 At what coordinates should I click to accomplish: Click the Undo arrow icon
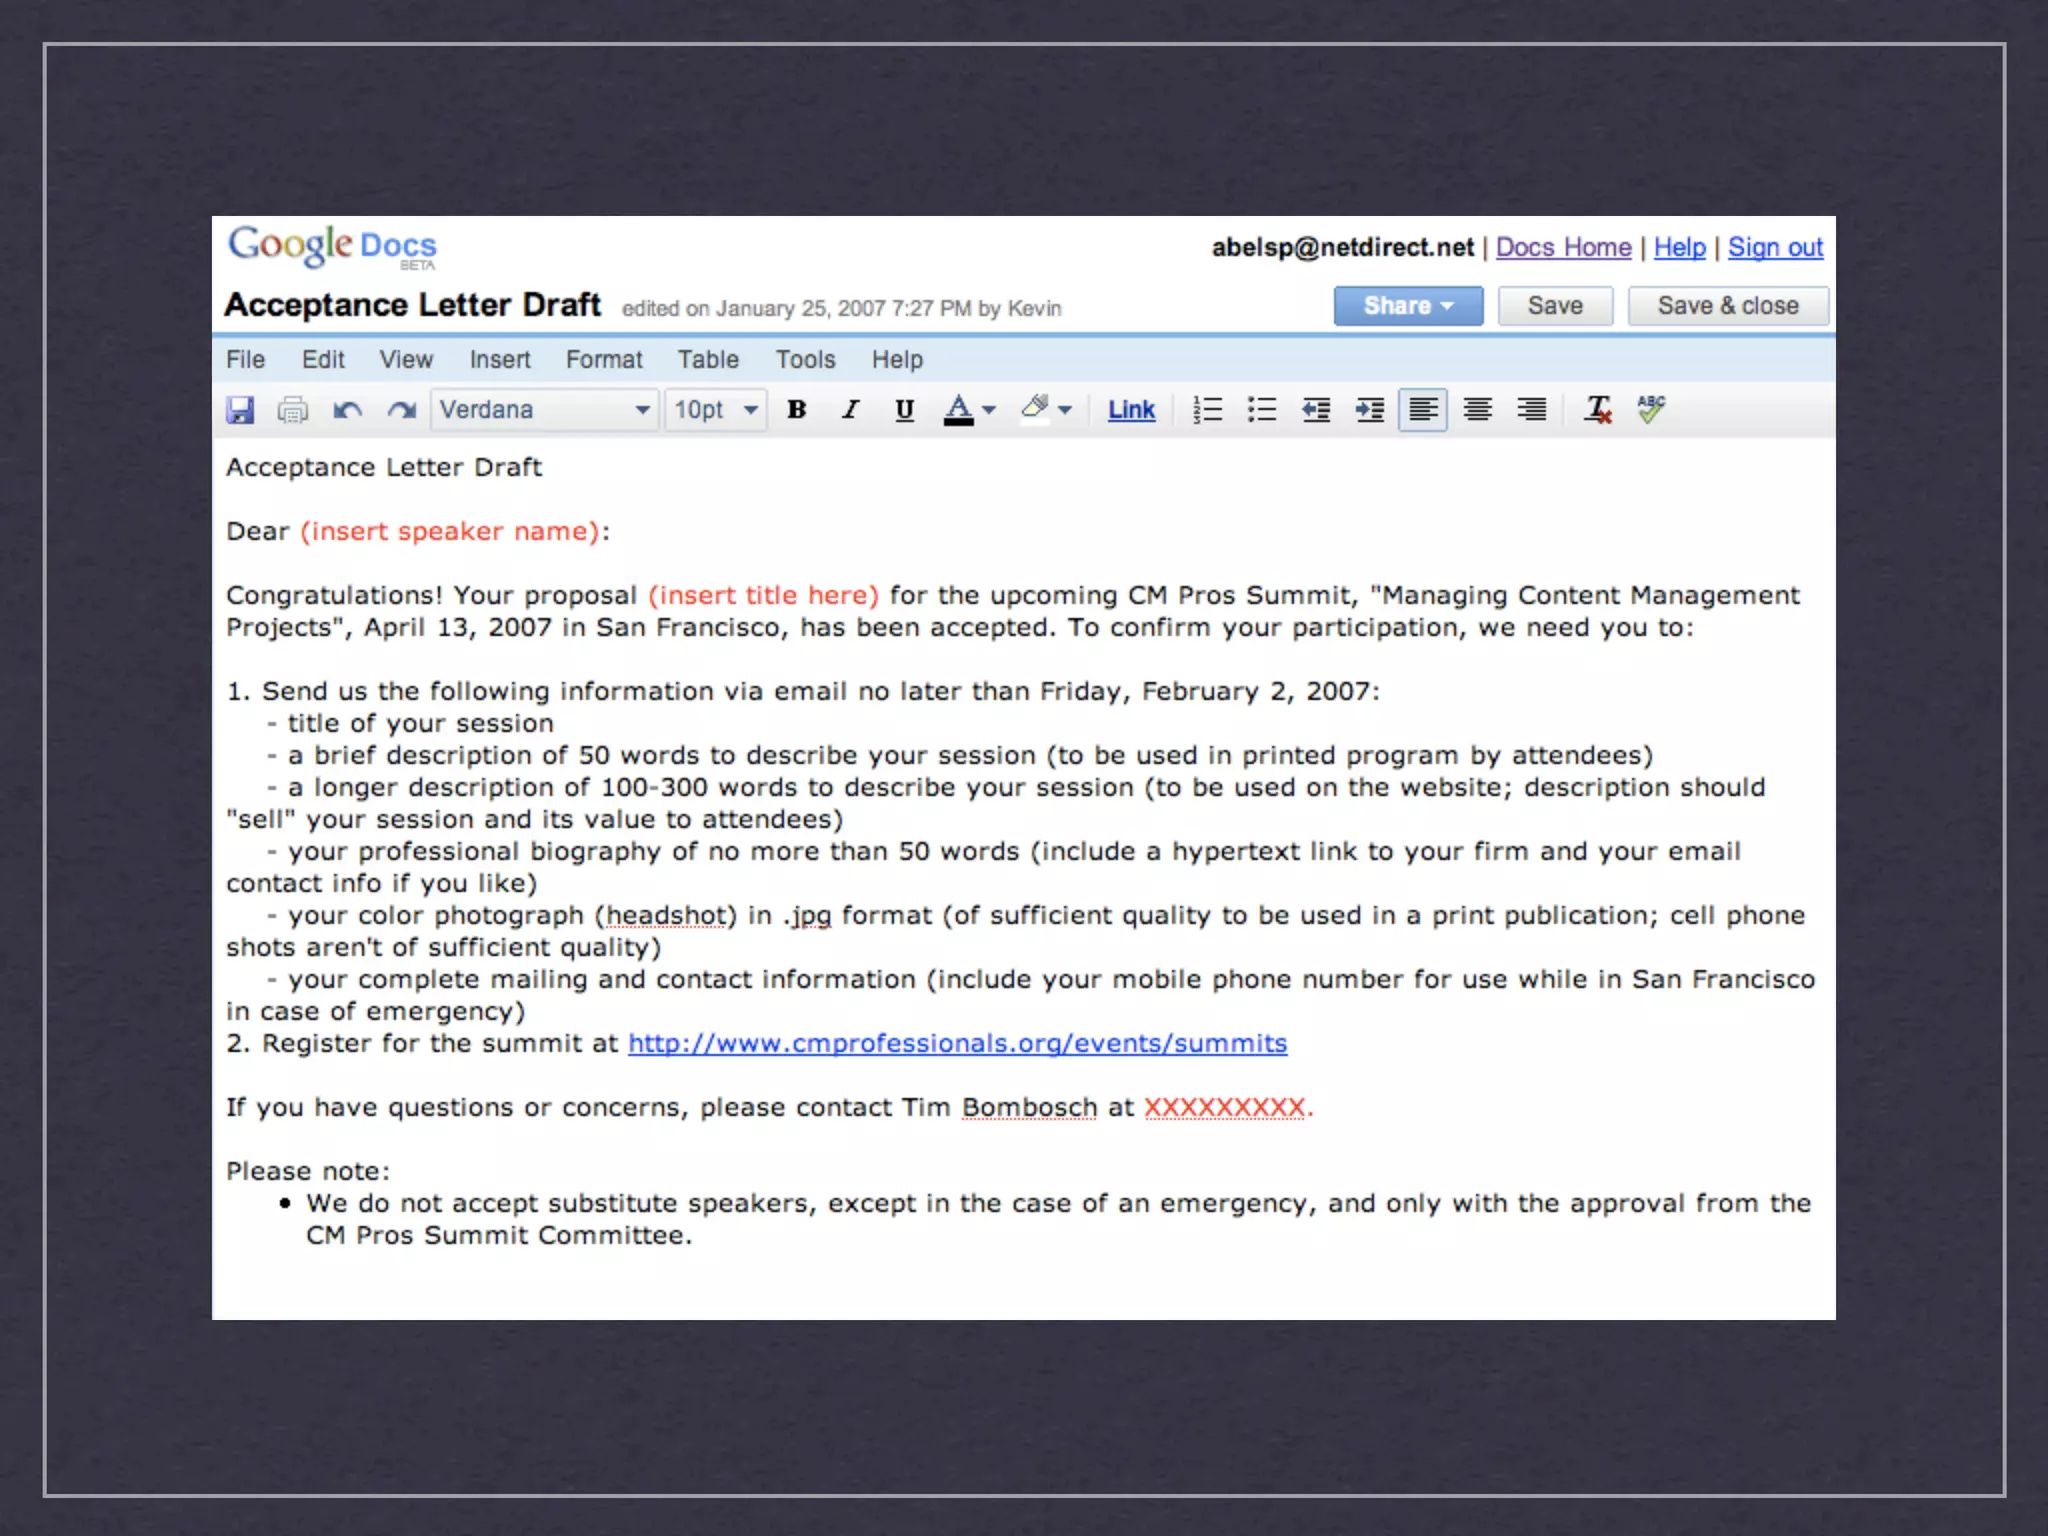347,410
